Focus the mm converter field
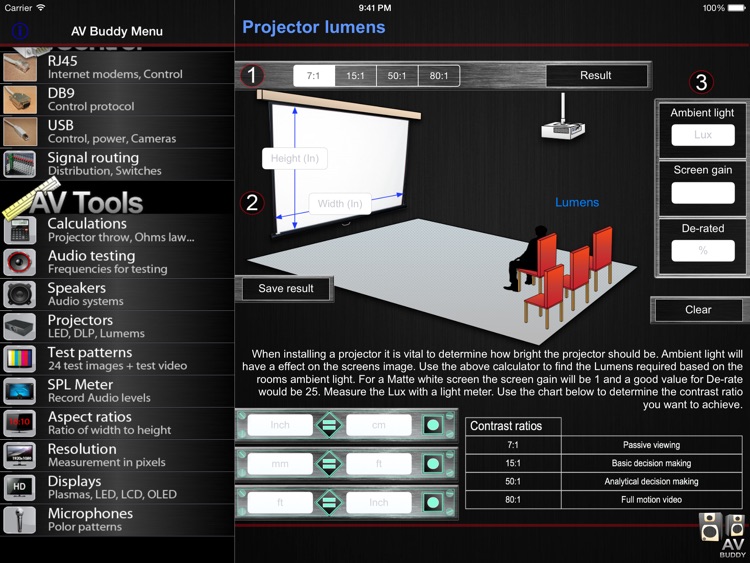Viewport: 750px width, 563px height. tap(280, 464)
